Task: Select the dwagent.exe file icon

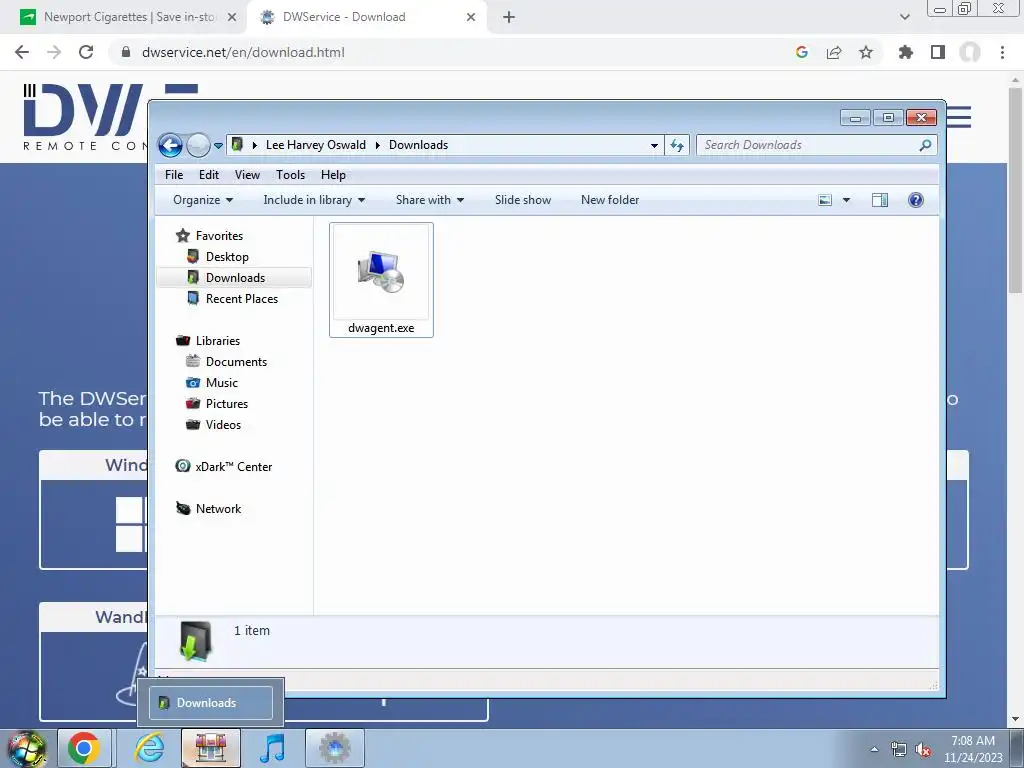Action: coord(381,272)
